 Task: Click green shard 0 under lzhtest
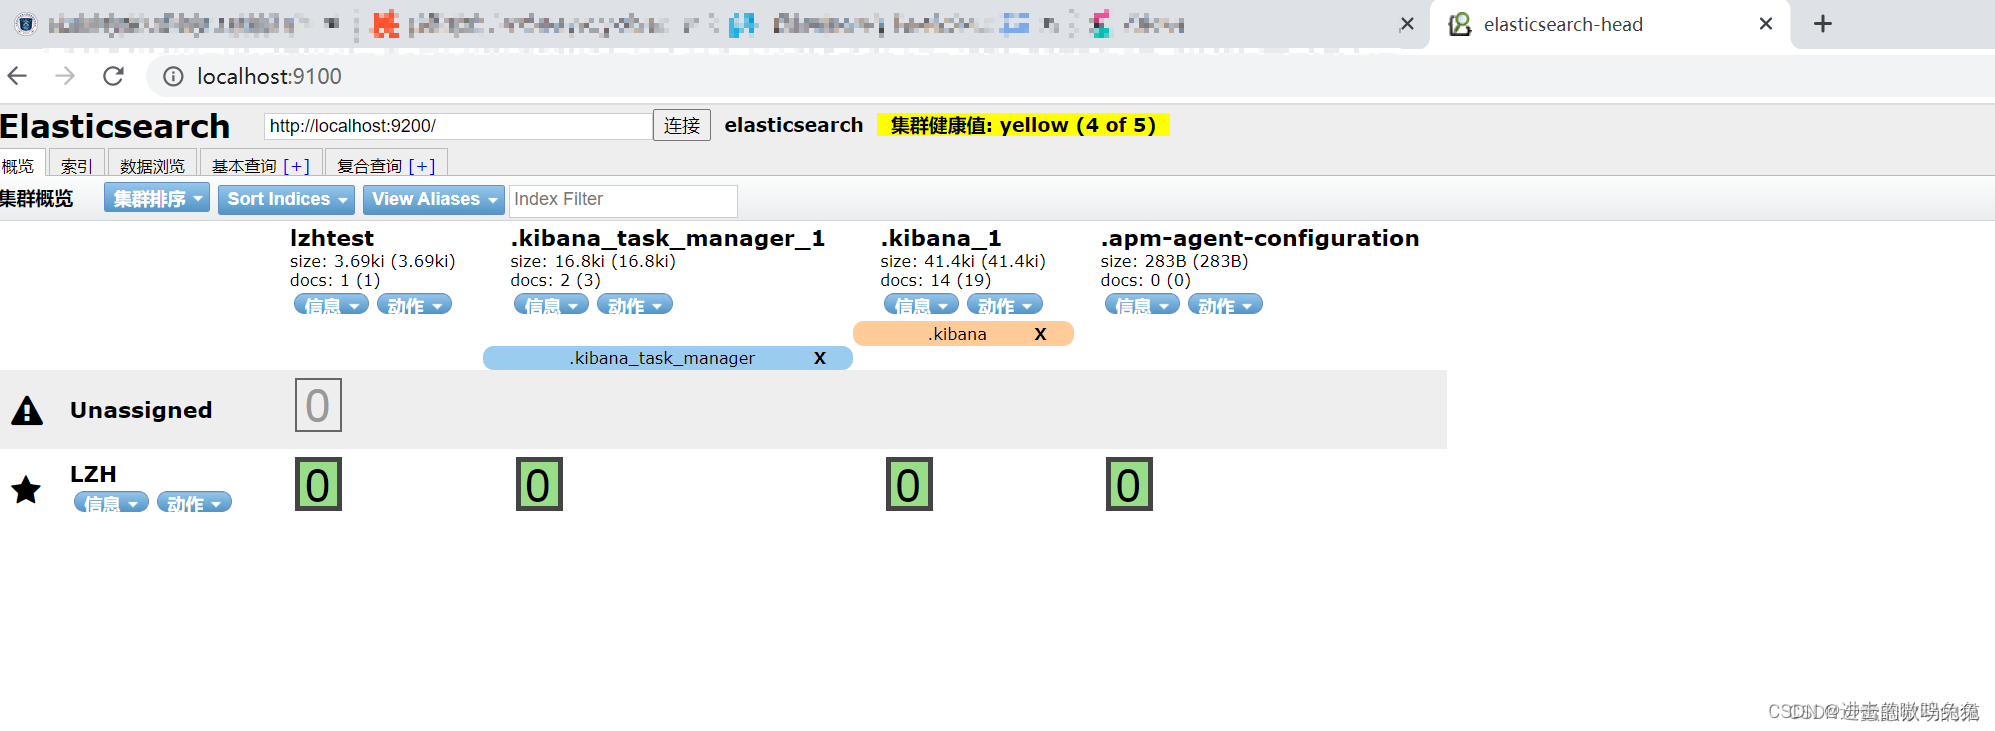click(318, 484)
